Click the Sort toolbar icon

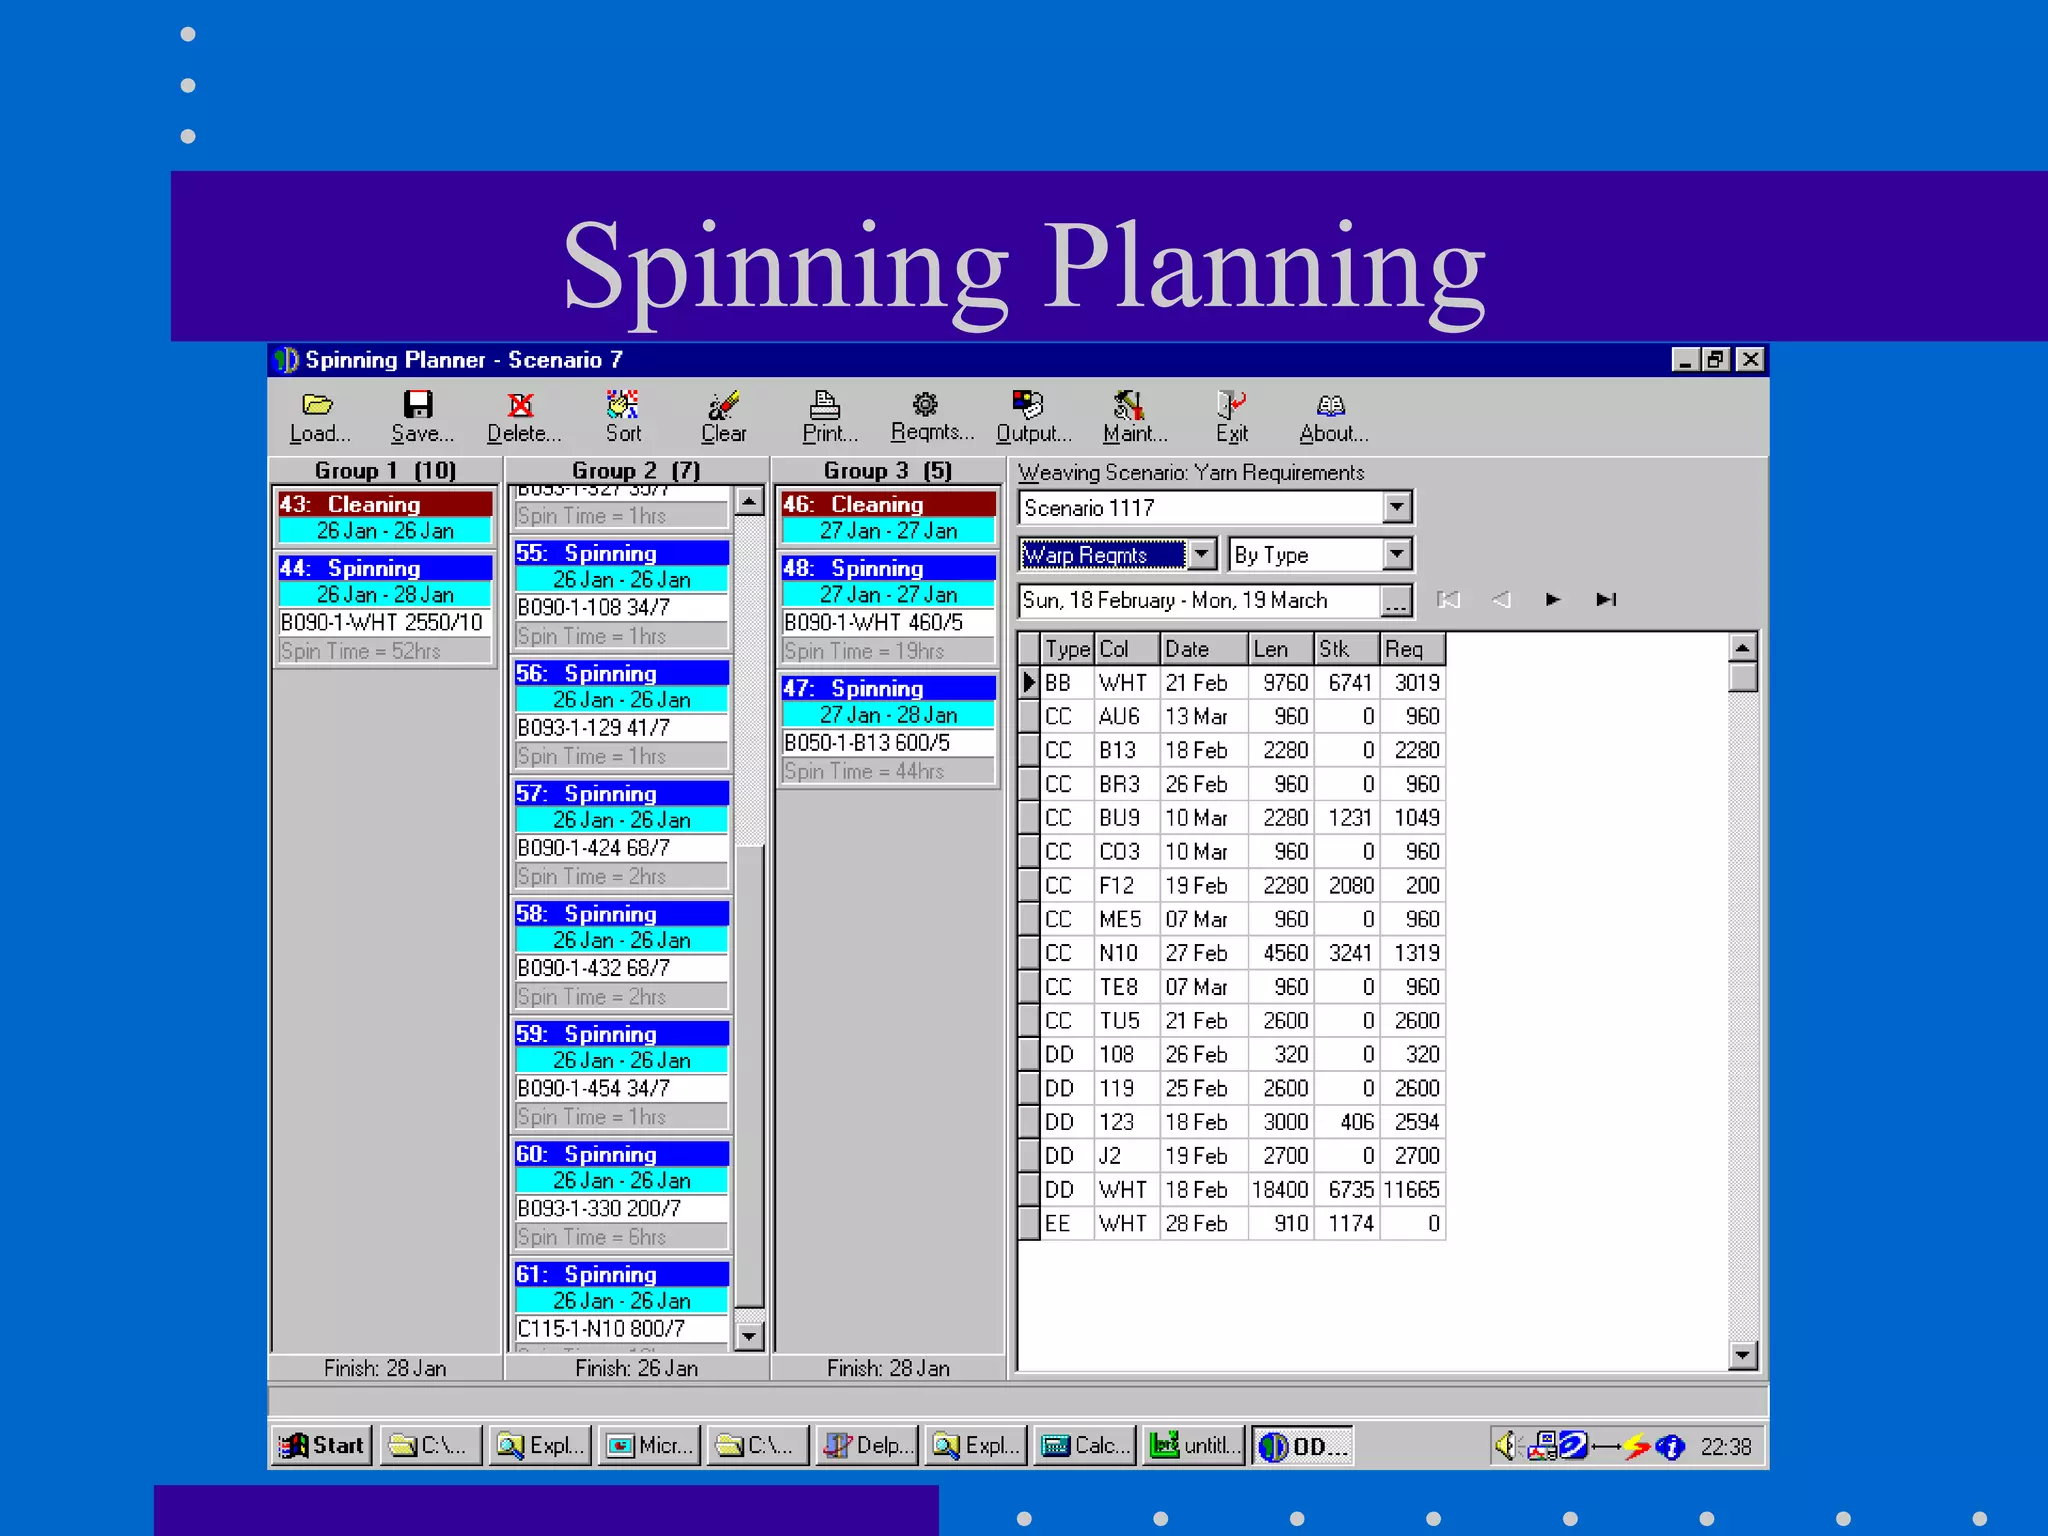622,404
